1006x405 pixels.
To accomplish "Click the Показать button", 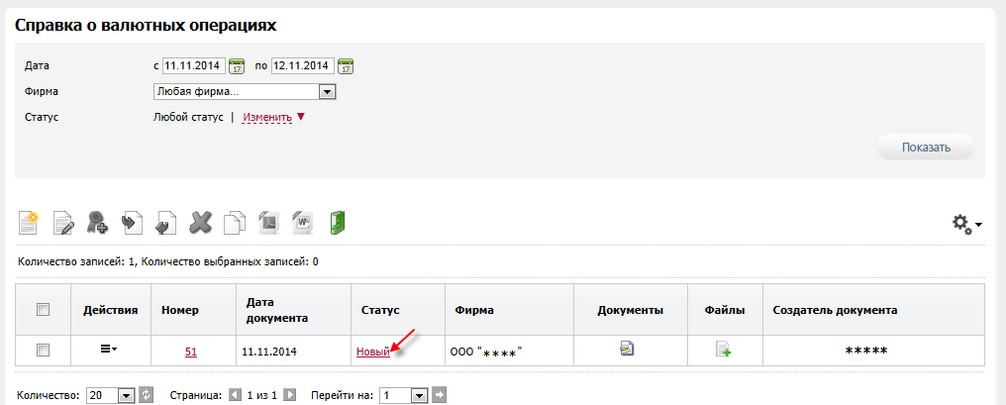I will tap(925, 147).
